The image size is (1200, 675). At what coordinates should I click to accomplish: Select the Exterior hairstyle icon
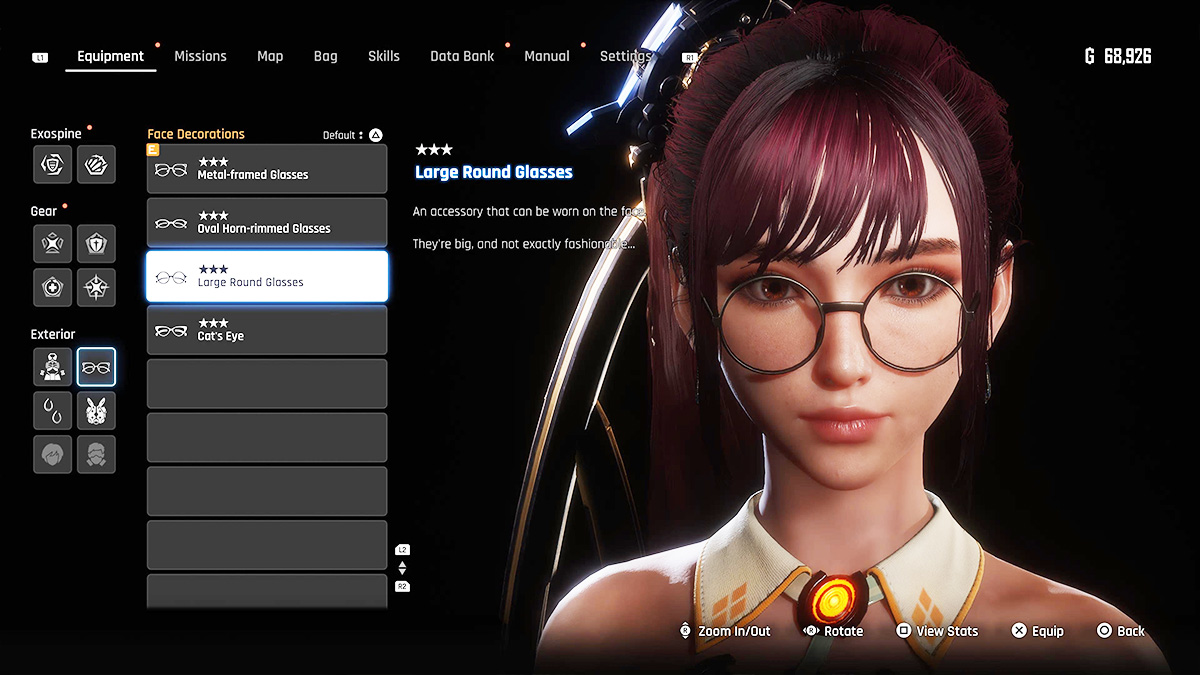(52, 454)
